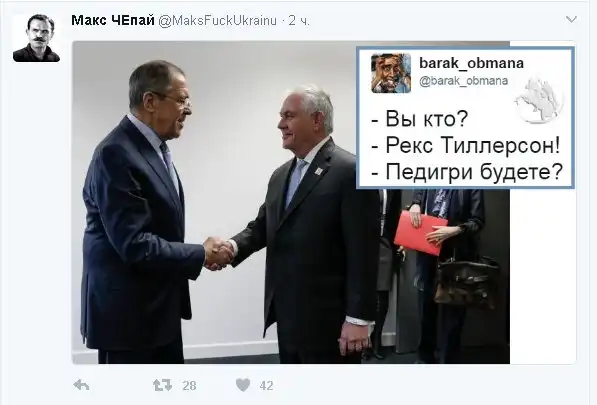The image size is (597, 405).
Task: Retweet using the retweet arrows icon
Action: tap(162, 385)
